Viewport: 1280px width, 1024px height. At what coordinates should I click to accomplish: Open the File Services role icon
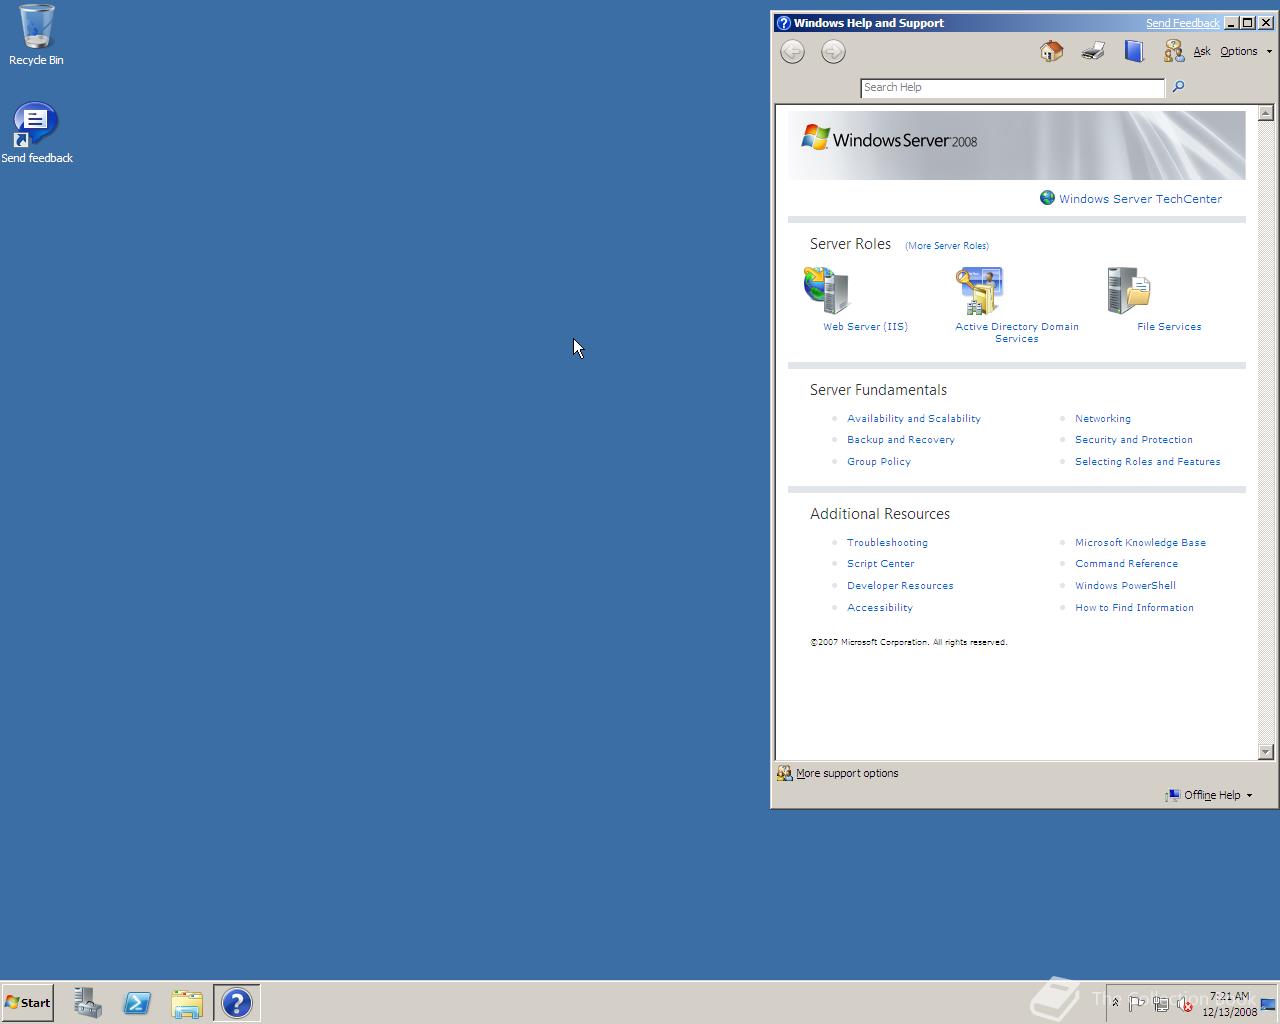1130,291
